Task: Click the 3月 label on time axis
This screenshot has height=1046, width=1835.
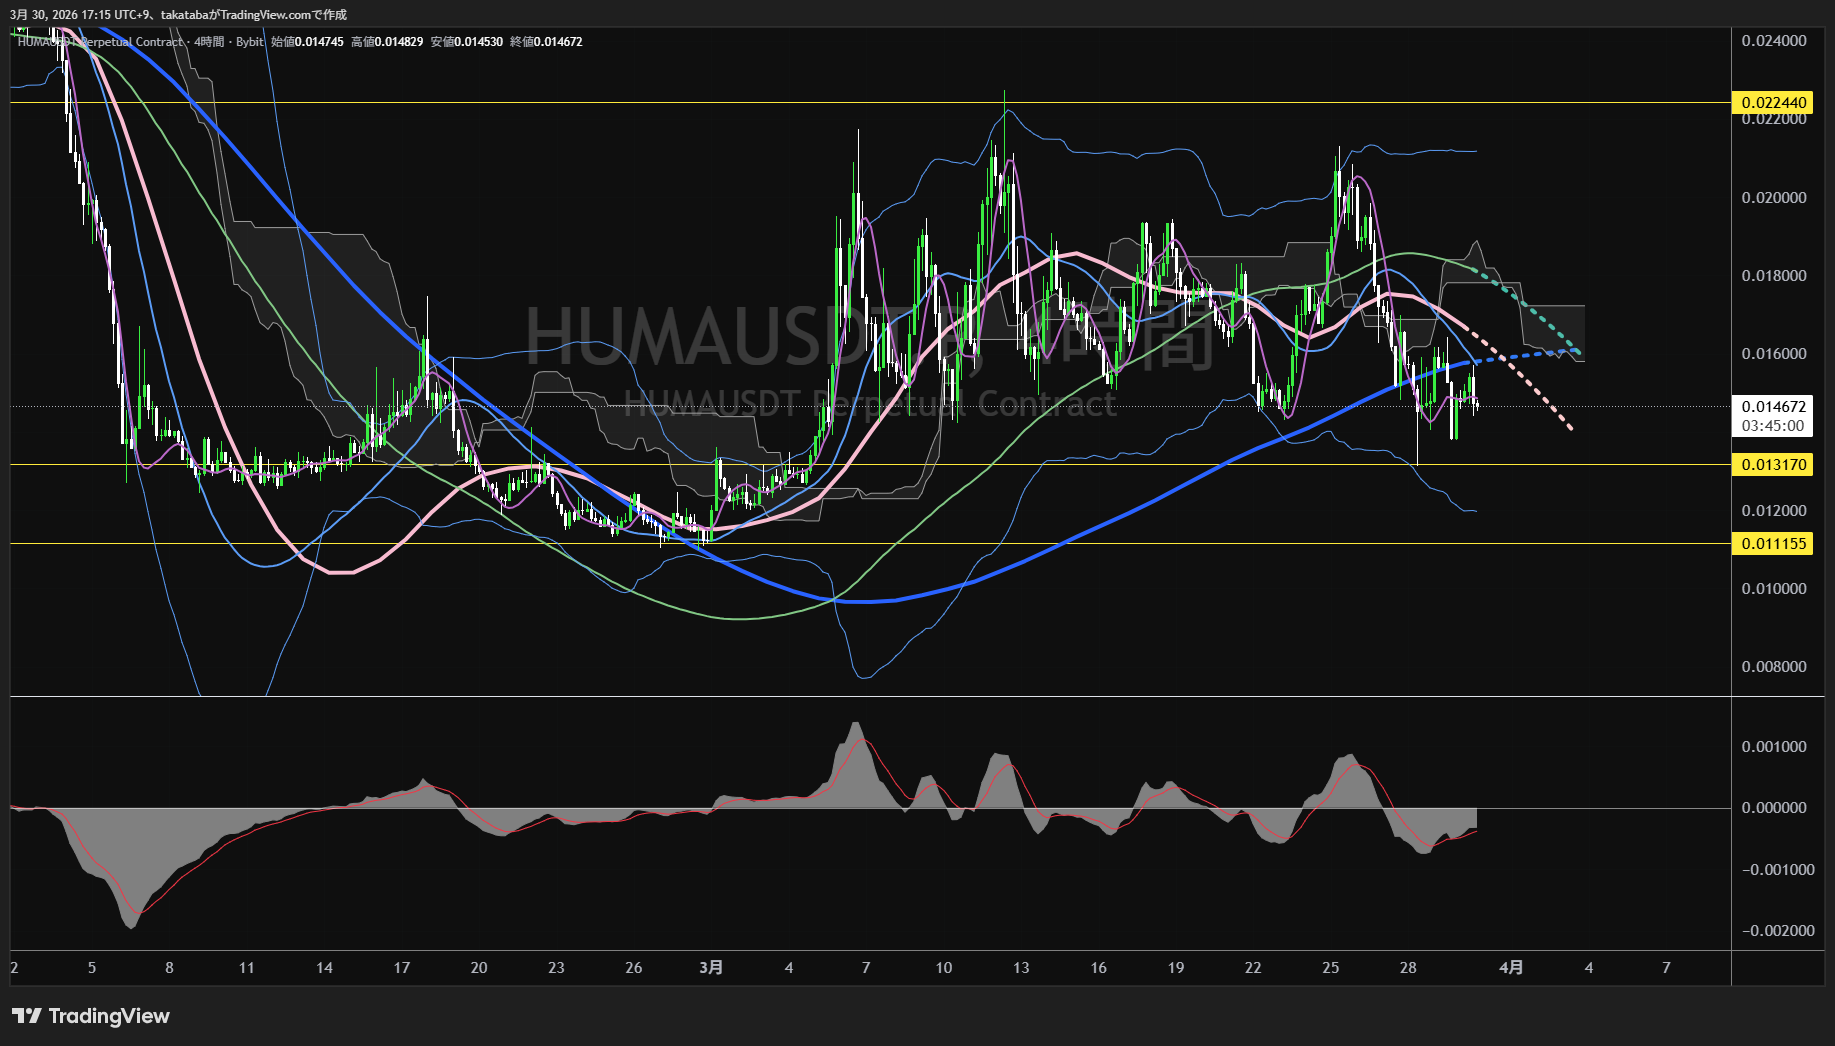Action: click(711, 968)
